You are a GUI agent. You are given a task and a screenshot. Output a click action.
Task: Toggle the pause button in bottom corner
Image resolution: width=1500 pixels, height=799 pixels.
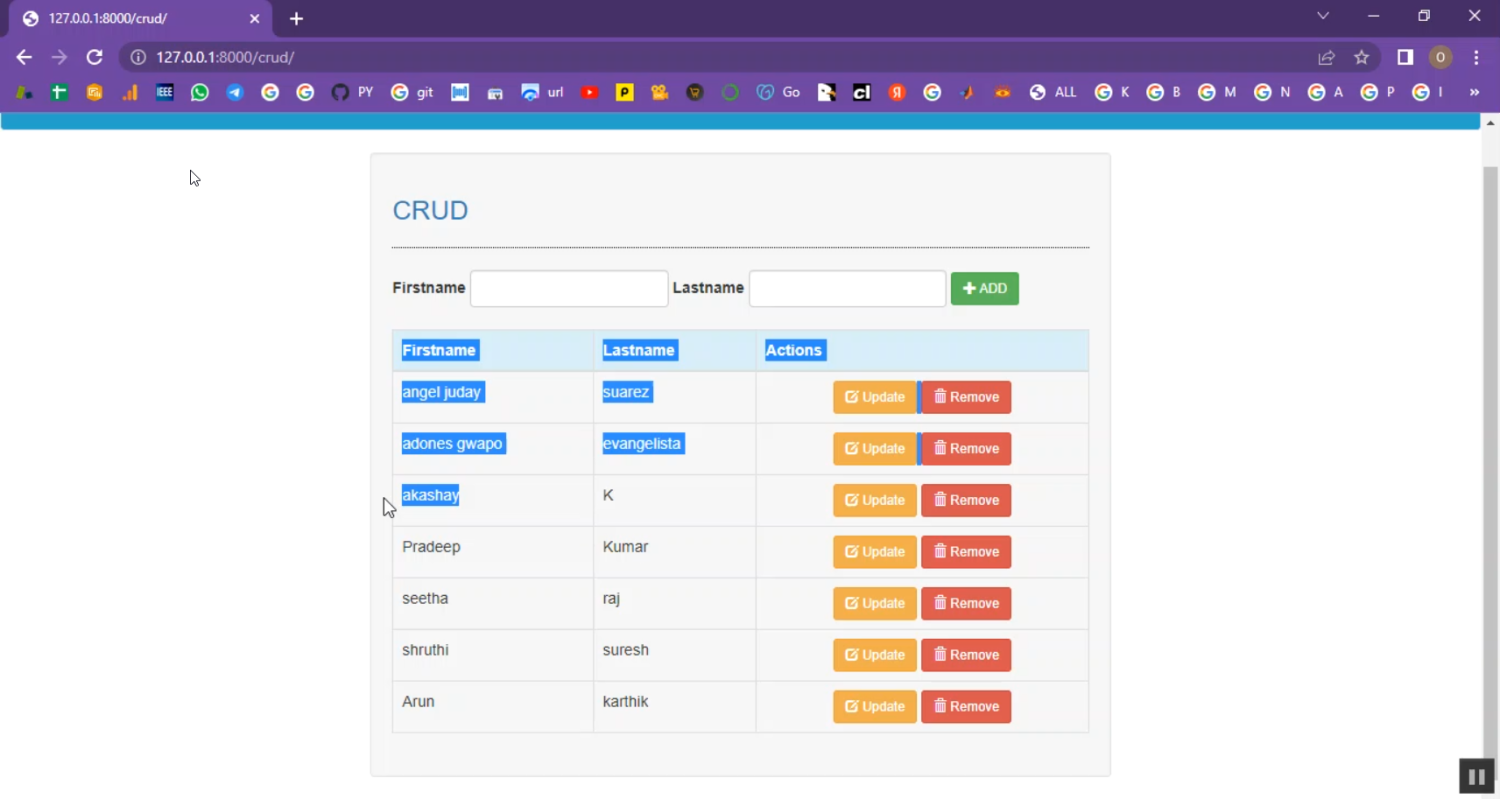pyautogui.click(x=1476, y=776)
